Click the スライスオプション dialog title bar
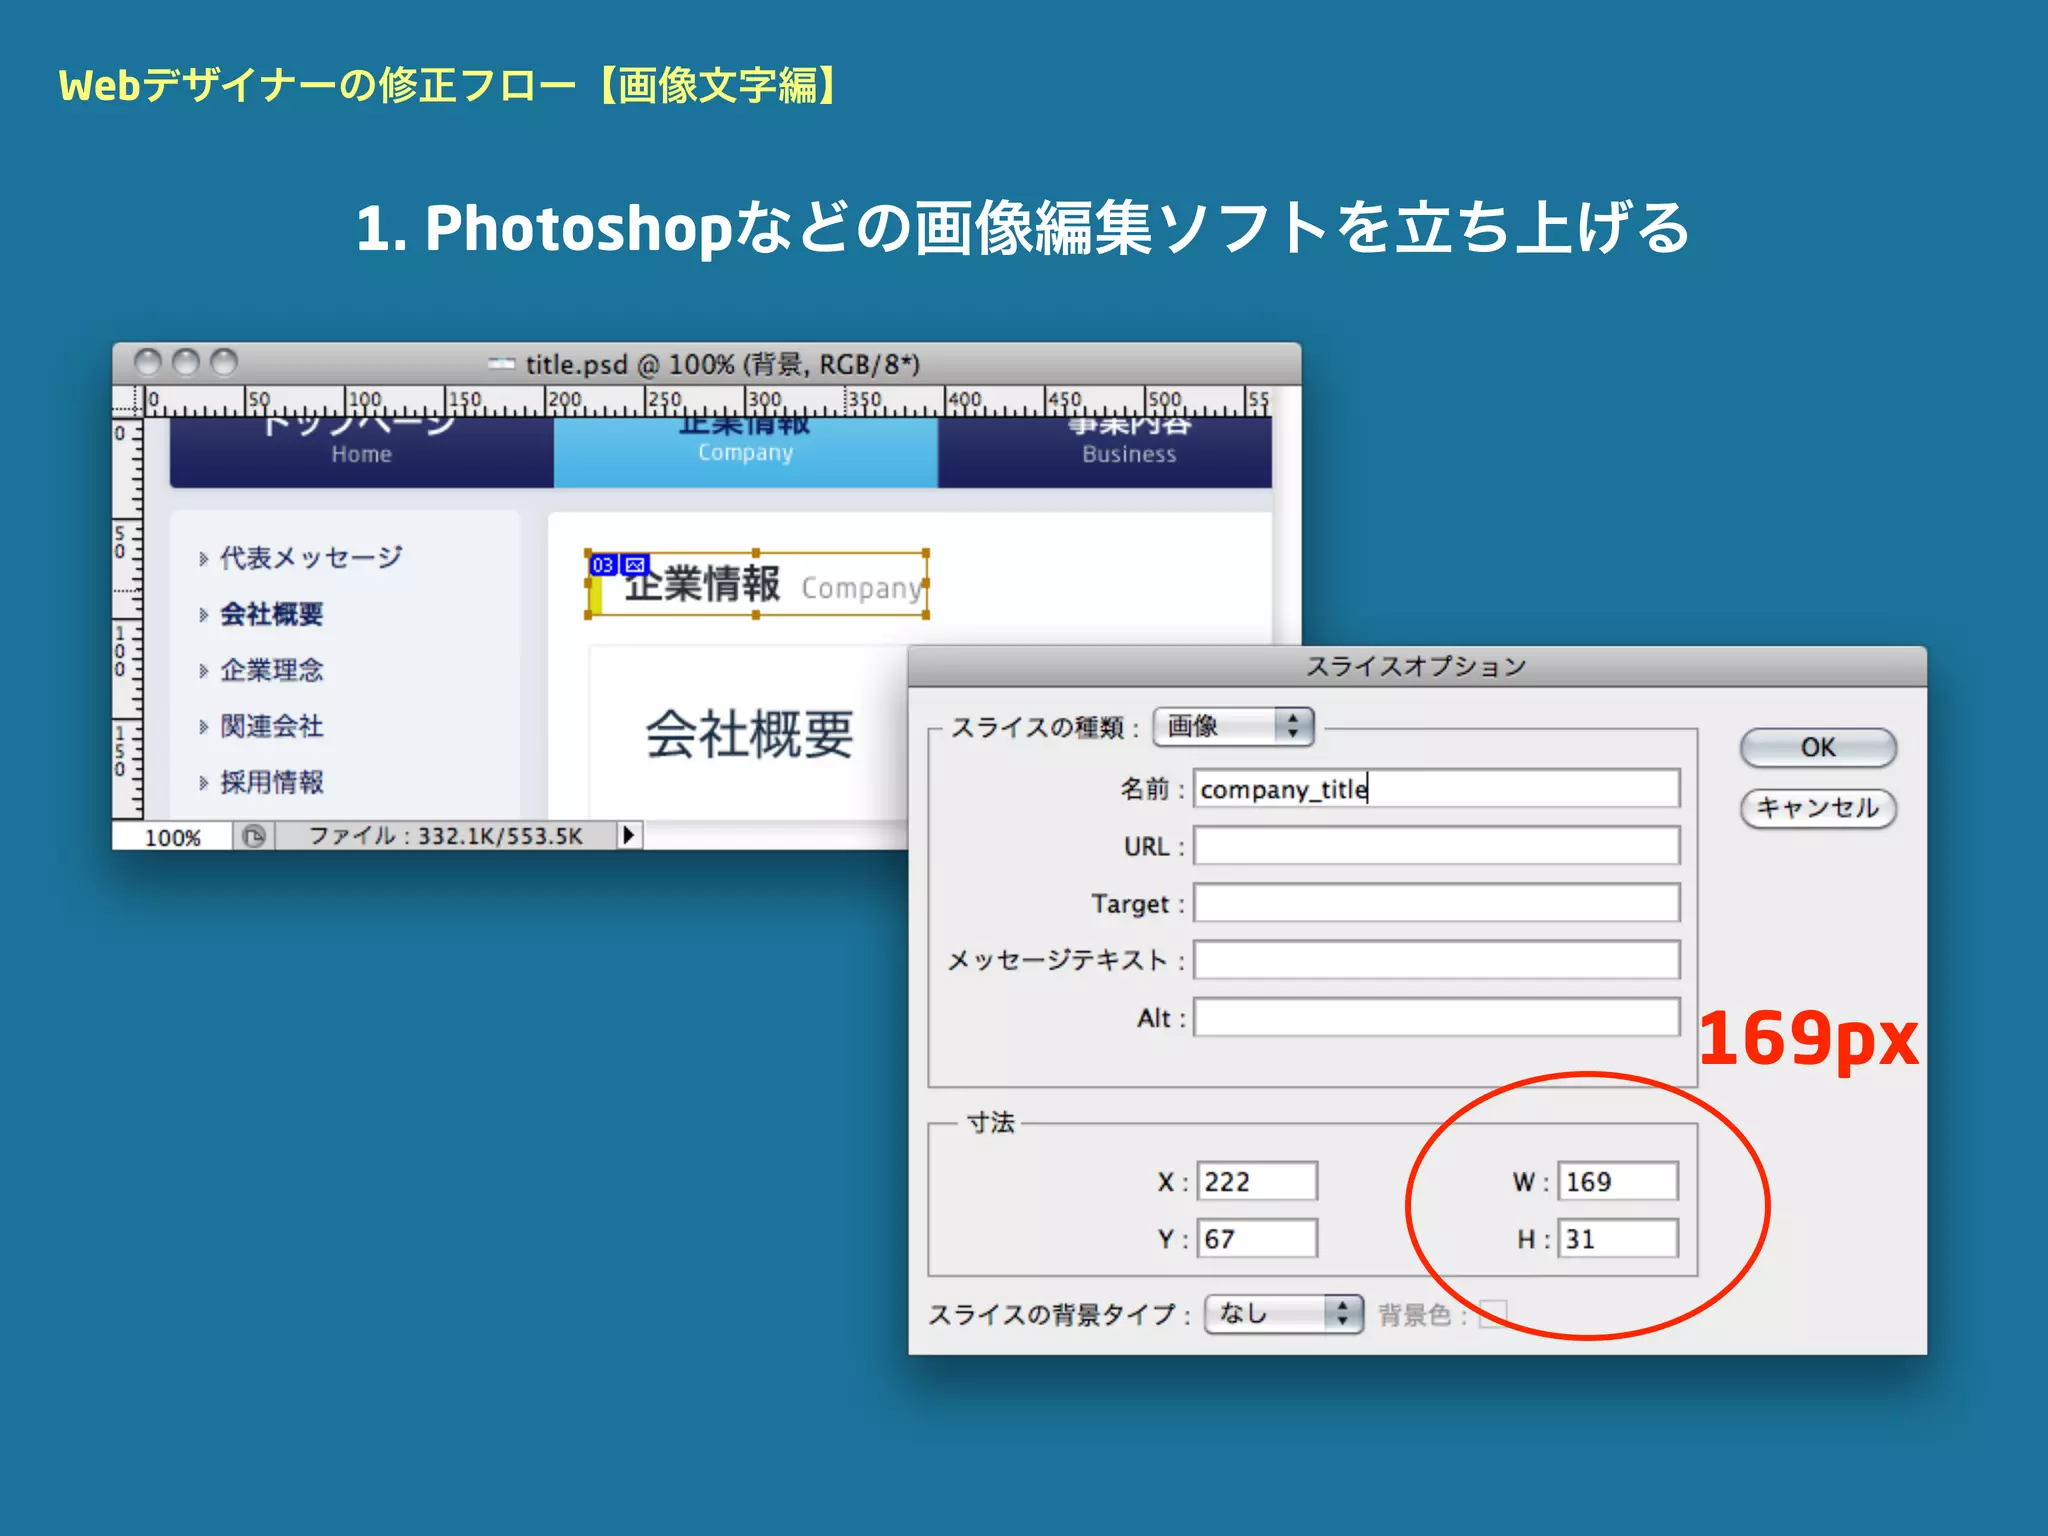The image size is (2048, 1536). (x=1417, y=667)
